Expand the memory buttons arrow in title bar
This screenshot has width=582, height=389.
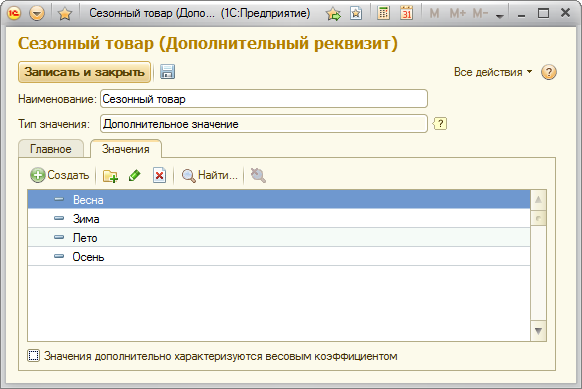pyautogui.click(x=500, y=16)
